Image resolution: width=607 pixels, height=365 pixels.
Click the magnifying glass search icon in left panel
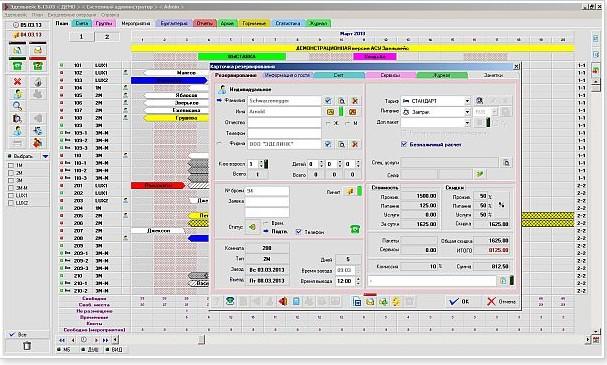[17, 106]
